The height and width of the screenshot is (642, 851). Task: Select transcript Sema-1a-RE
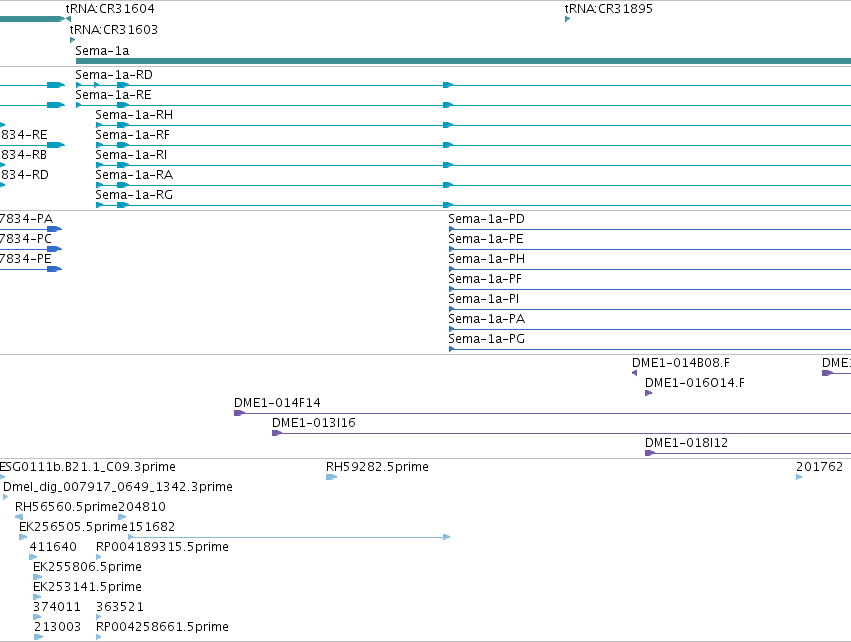pyautogui.click(x=113, y=94)
